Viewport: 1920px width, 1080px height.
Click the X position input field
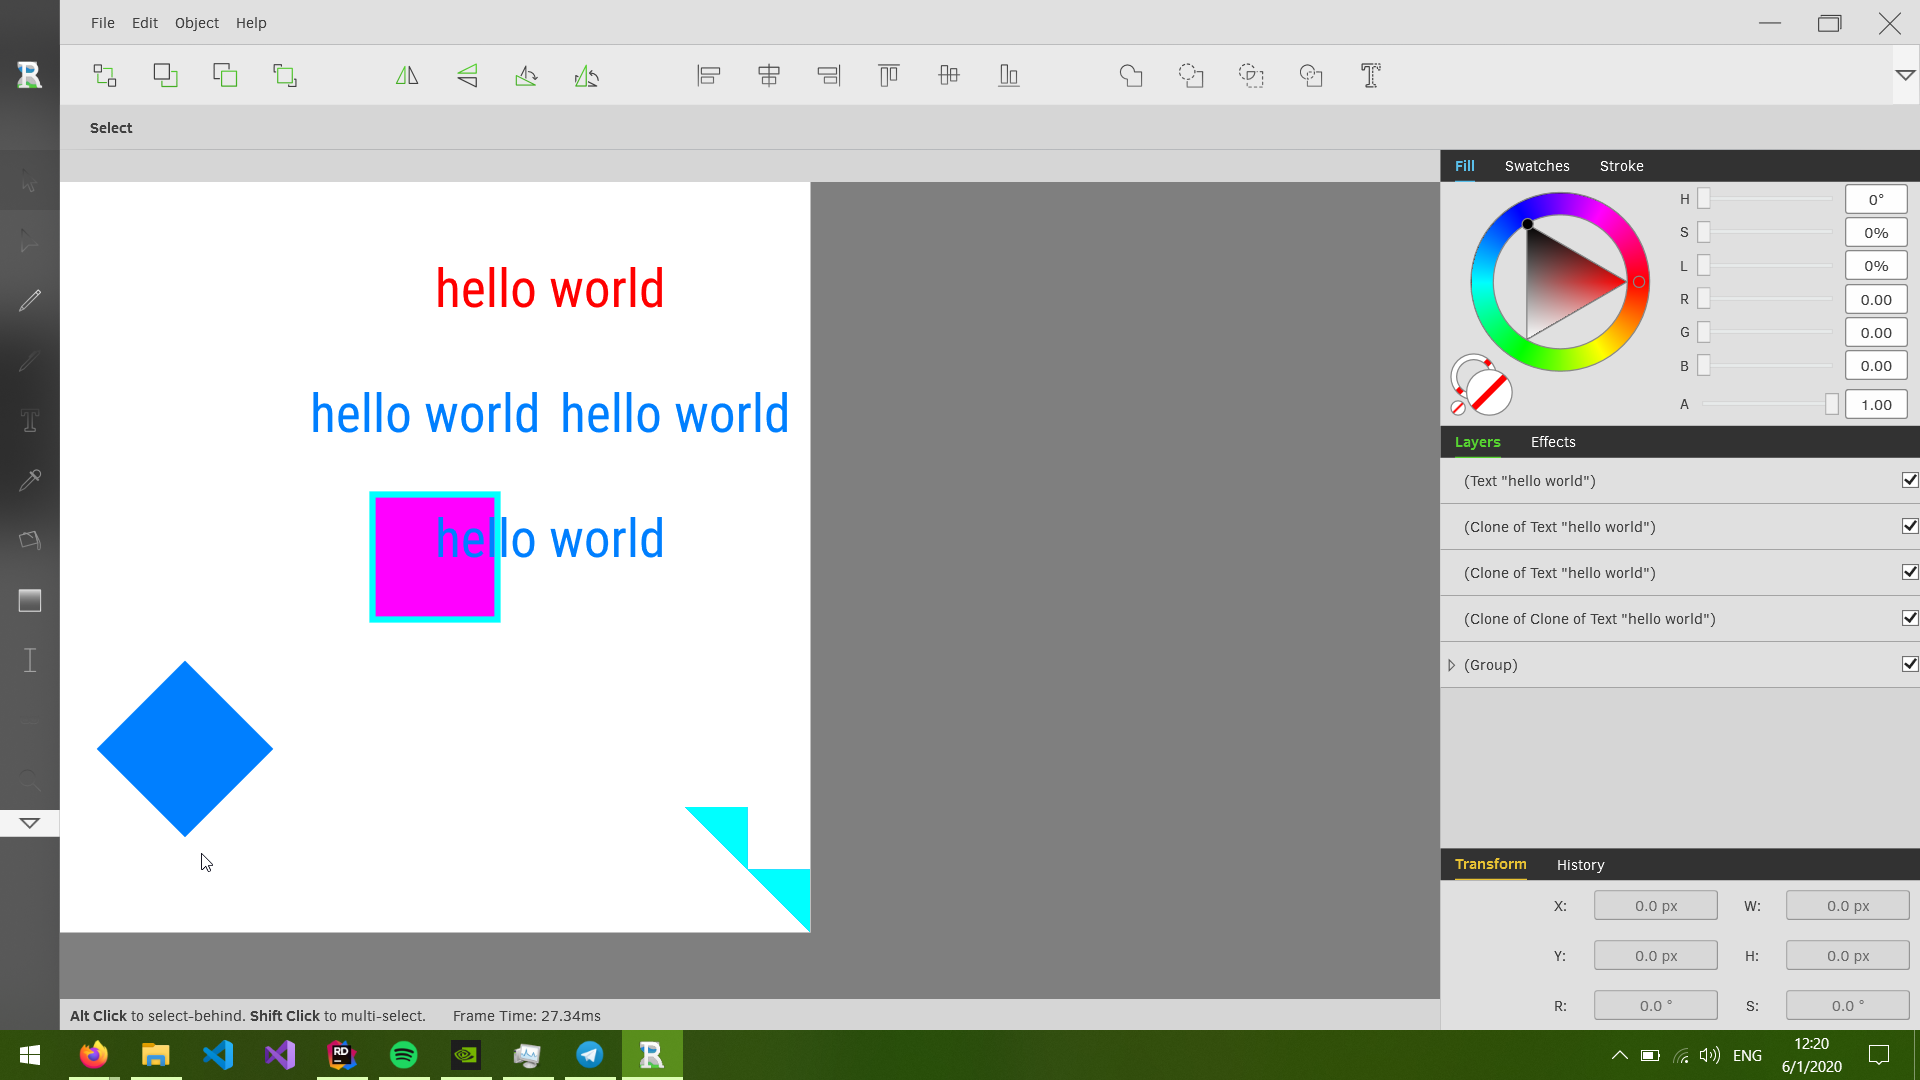point(1655,905)
